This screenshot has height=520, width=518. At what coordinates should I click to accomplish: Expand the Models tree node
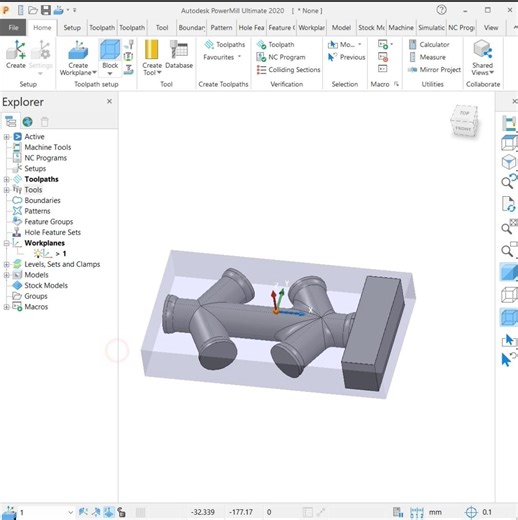point(6,275)
